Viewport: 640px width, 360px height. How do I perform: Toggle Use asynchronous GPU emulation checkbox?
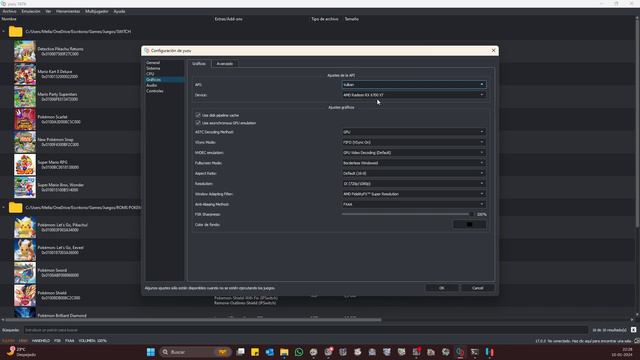[198, 122]
